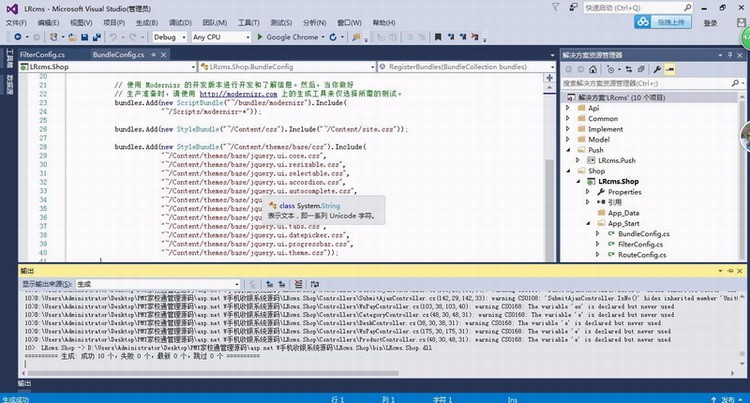Switch to the FilterConfig.cs tab
750x403 pixels.
42,55
